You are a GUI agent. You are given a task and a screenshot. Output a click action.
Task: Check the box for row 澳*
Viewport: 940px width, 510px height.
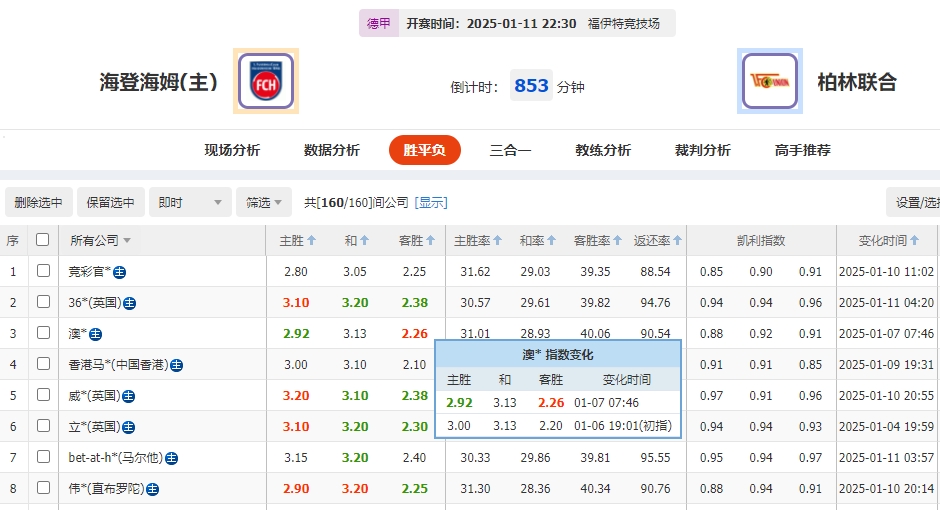[43, 333]
